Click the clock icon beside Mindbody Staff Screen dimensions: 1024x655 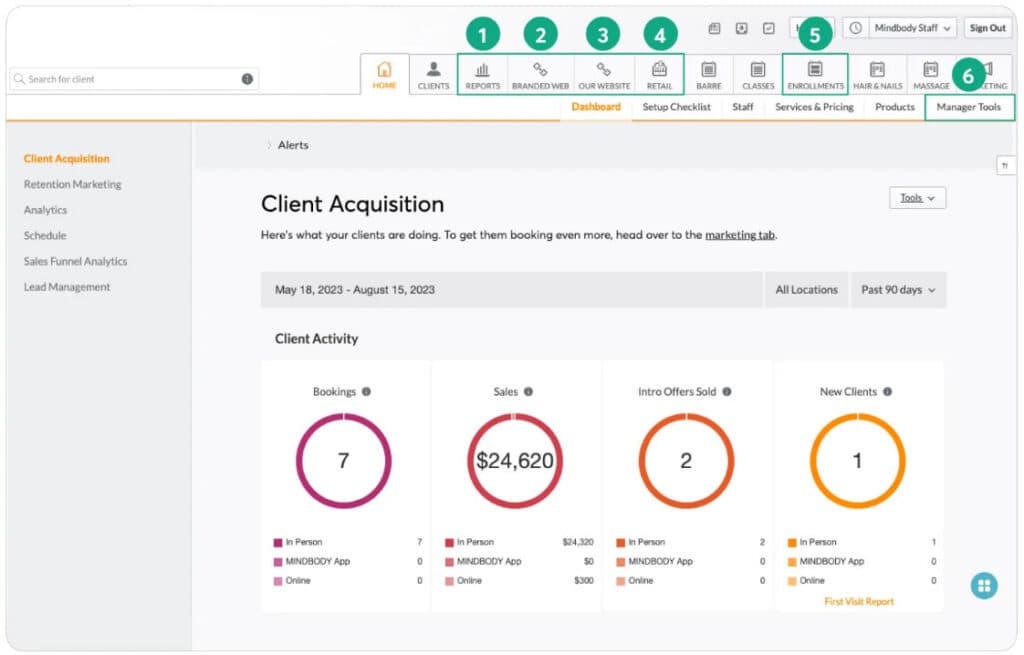(856, 28)
